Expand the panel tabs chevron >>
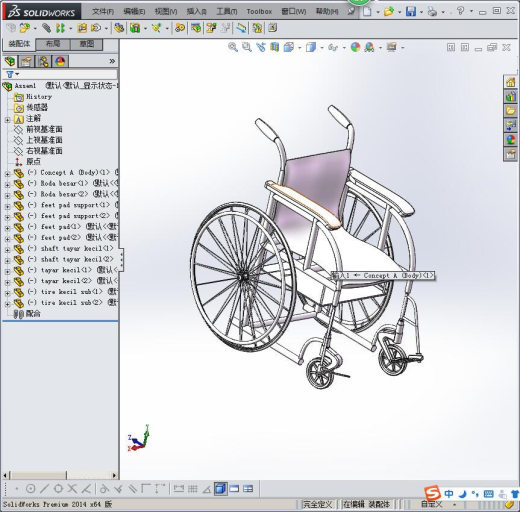520x512 pixels. point(112,61)
